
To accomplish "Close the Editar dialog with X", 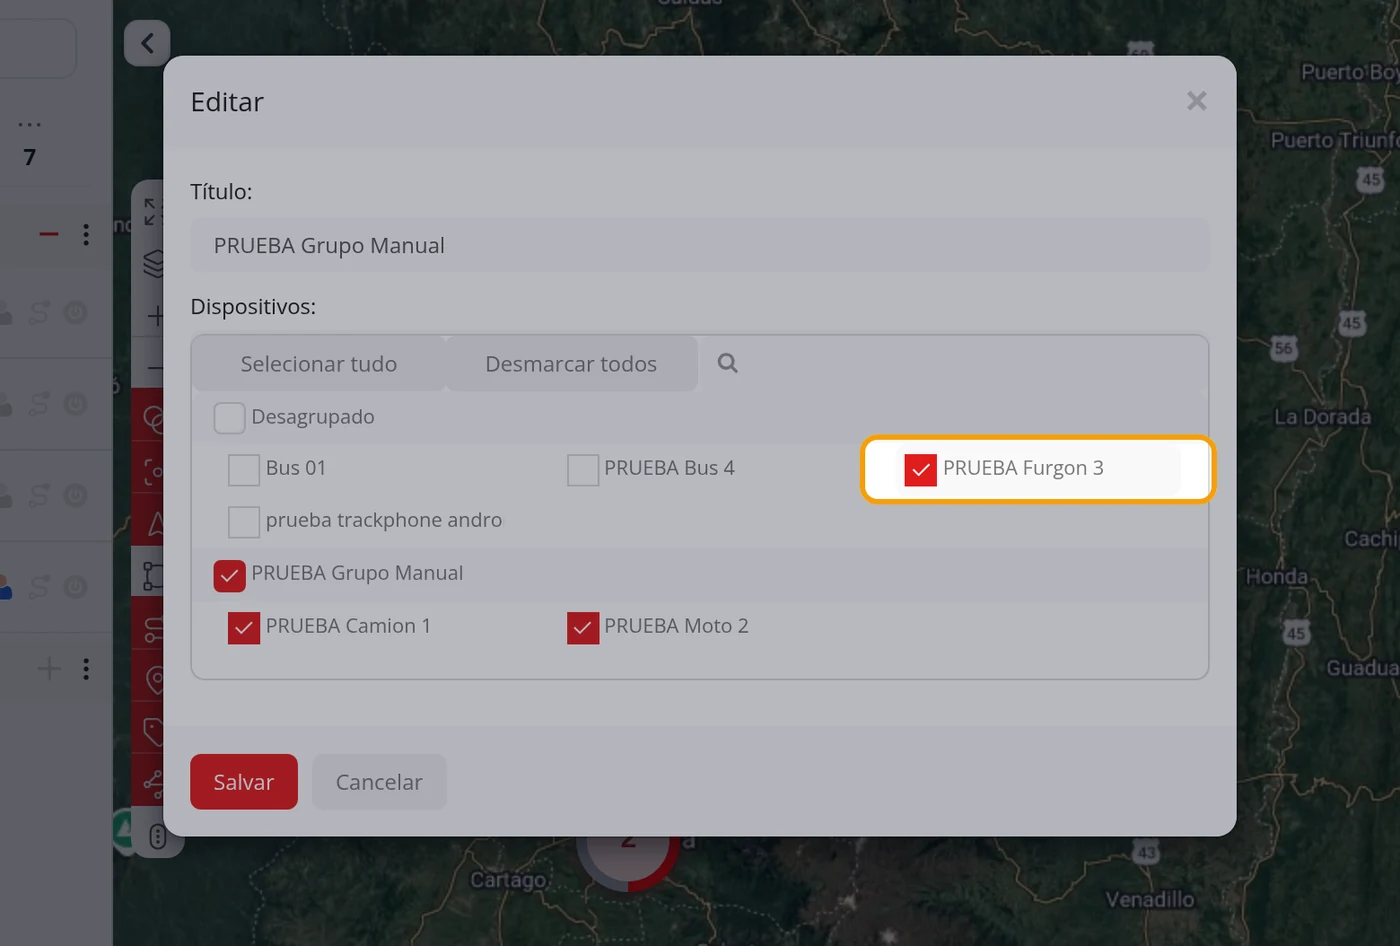I will coord(1197,101).
